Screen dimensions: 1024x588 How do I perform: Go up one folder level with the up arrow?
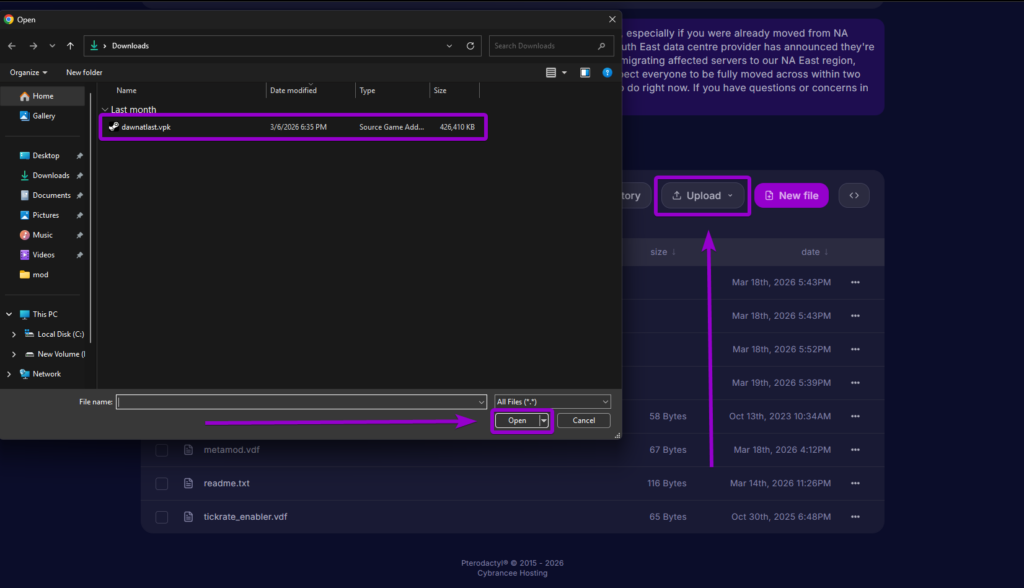70,46
